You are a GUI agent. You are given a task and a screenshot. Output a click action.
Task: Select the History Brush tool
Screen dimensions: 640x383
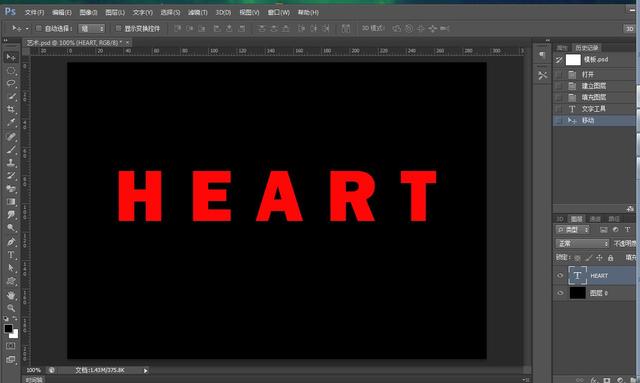(x=11, y=176)
